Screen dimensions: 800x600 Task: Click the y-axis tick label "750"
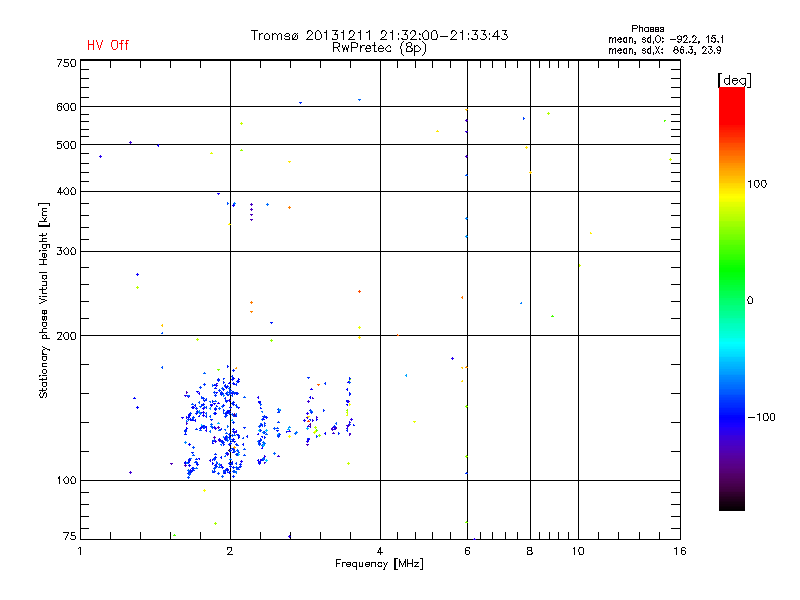pos(66,63)
